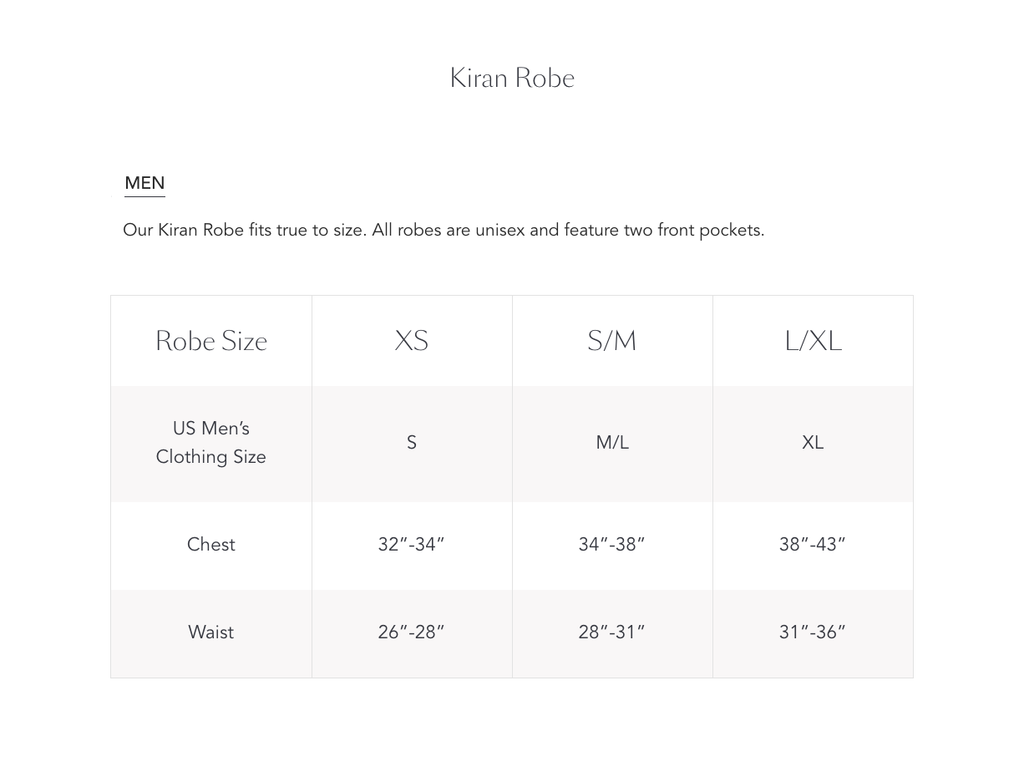Image resolution: width=1024 pixels, height=777 pixels.
Task: Click the S clothing size cell
Action: click(411, 442)
